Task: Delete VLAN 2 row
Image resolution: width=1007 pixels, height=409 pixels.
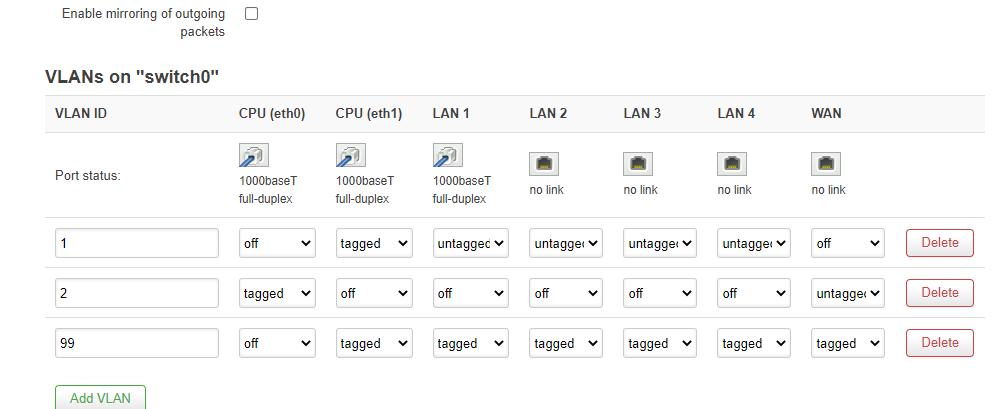Action: [940, 293]
